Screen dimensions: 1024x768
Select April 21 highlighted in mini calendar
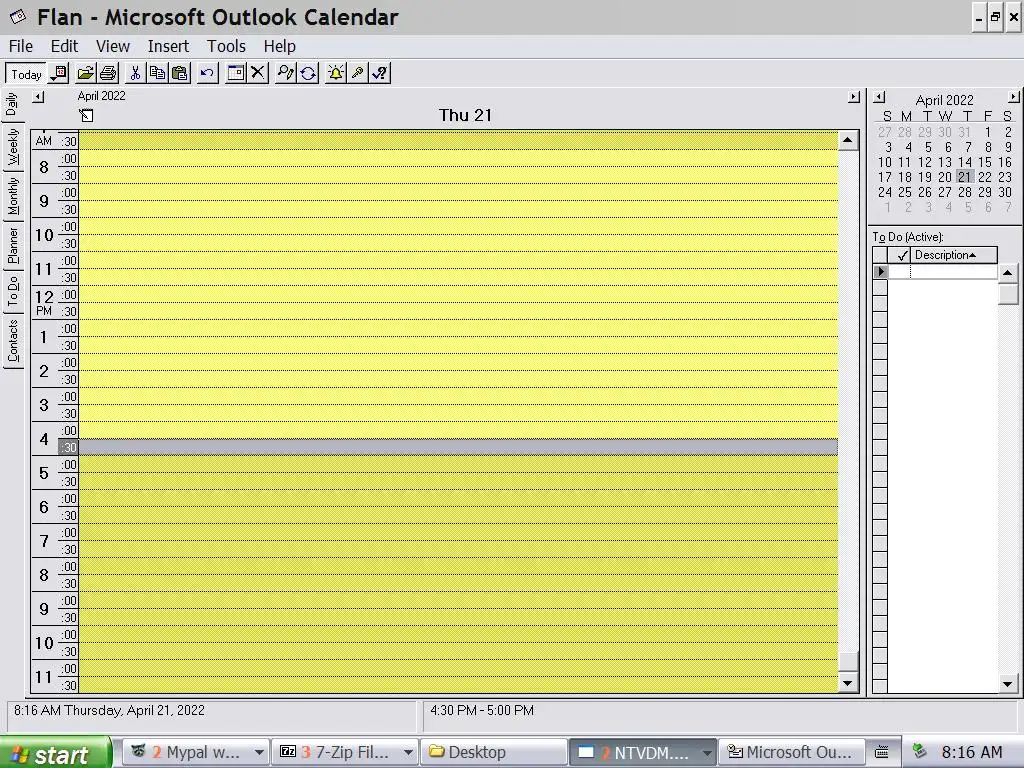(x=965, y=177)
